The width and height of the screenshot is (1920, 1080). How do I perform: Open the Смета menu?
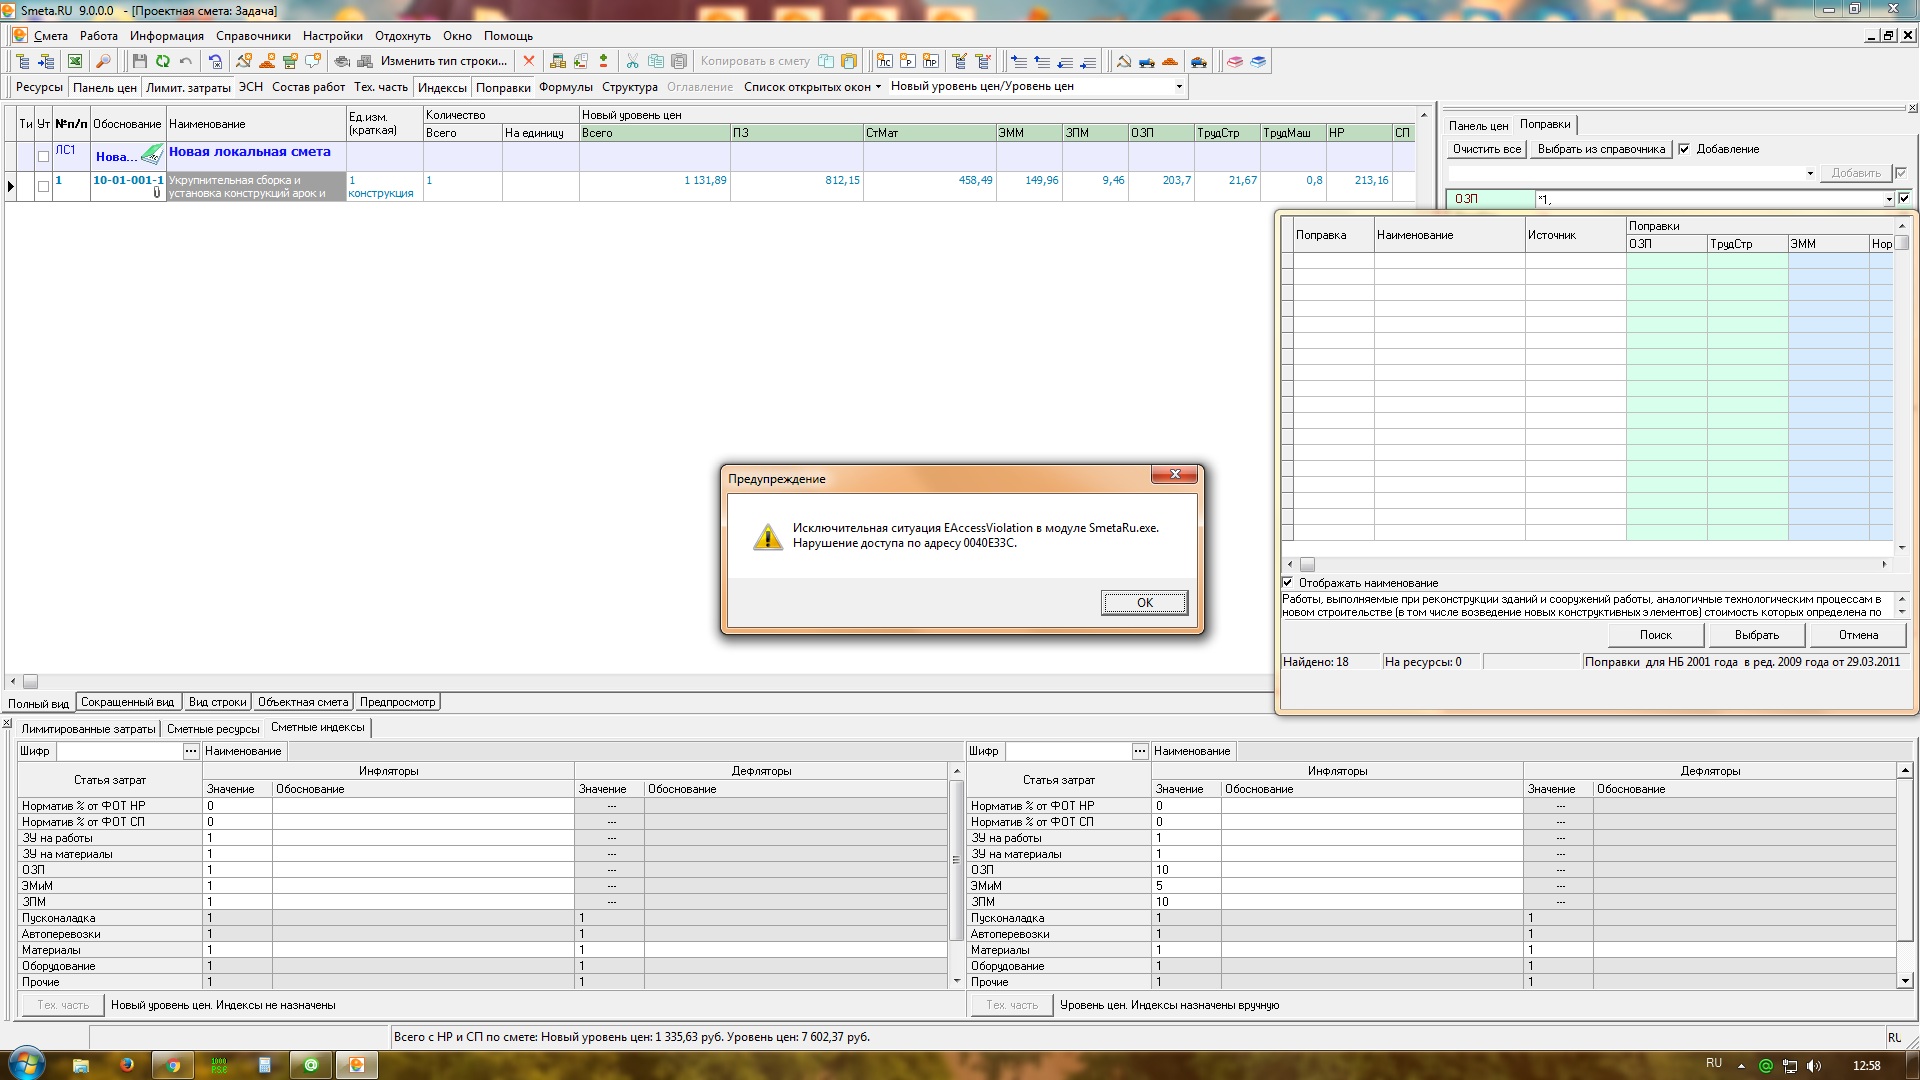click(51, 36)
